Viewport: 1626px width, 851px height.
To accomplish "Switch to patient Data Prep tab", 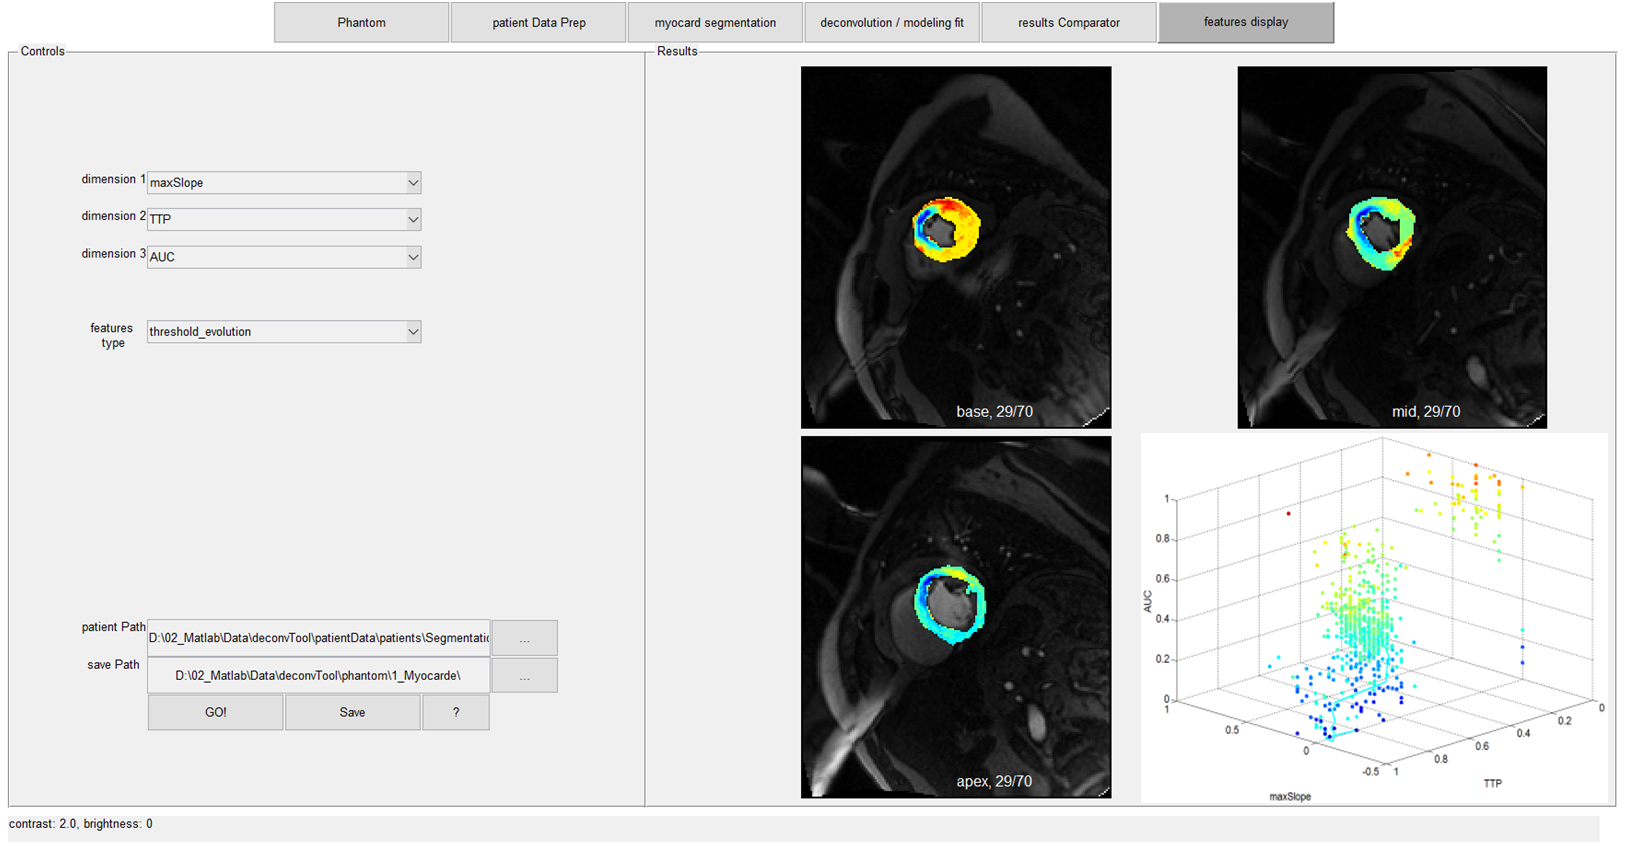I will point(538,22).
